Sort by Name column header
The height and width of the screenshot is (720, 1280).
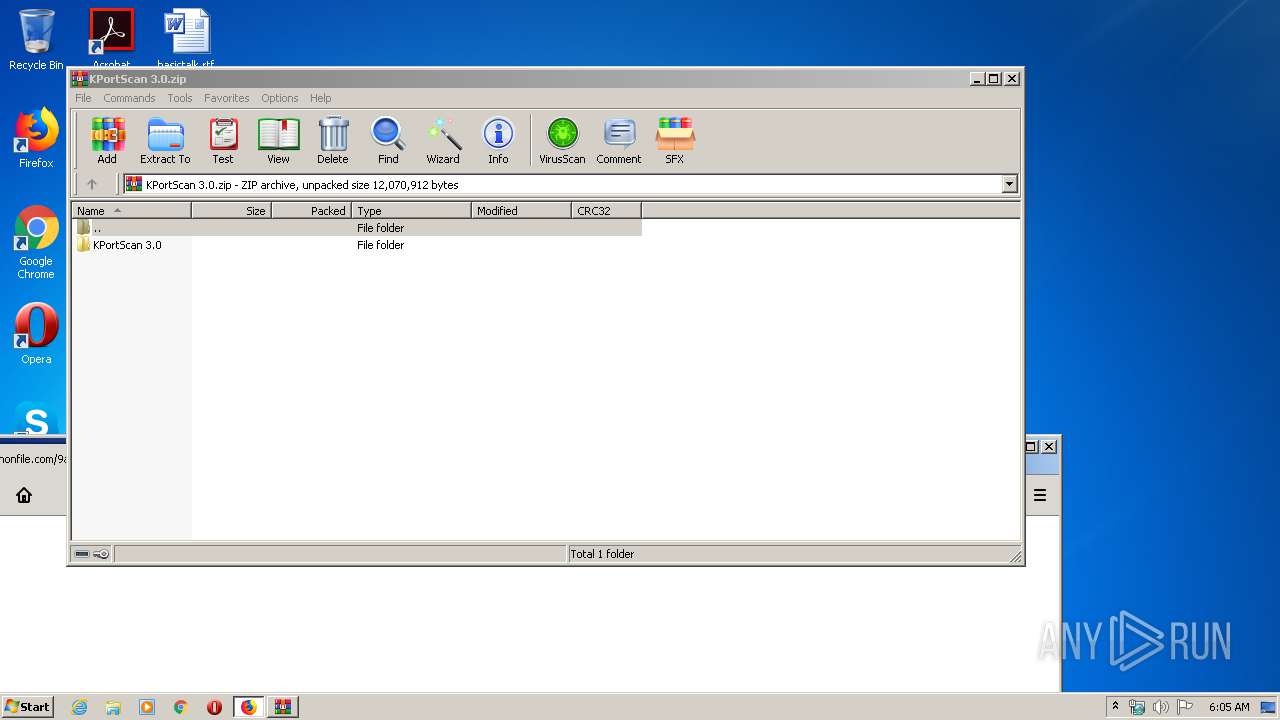tap(131, 211)
